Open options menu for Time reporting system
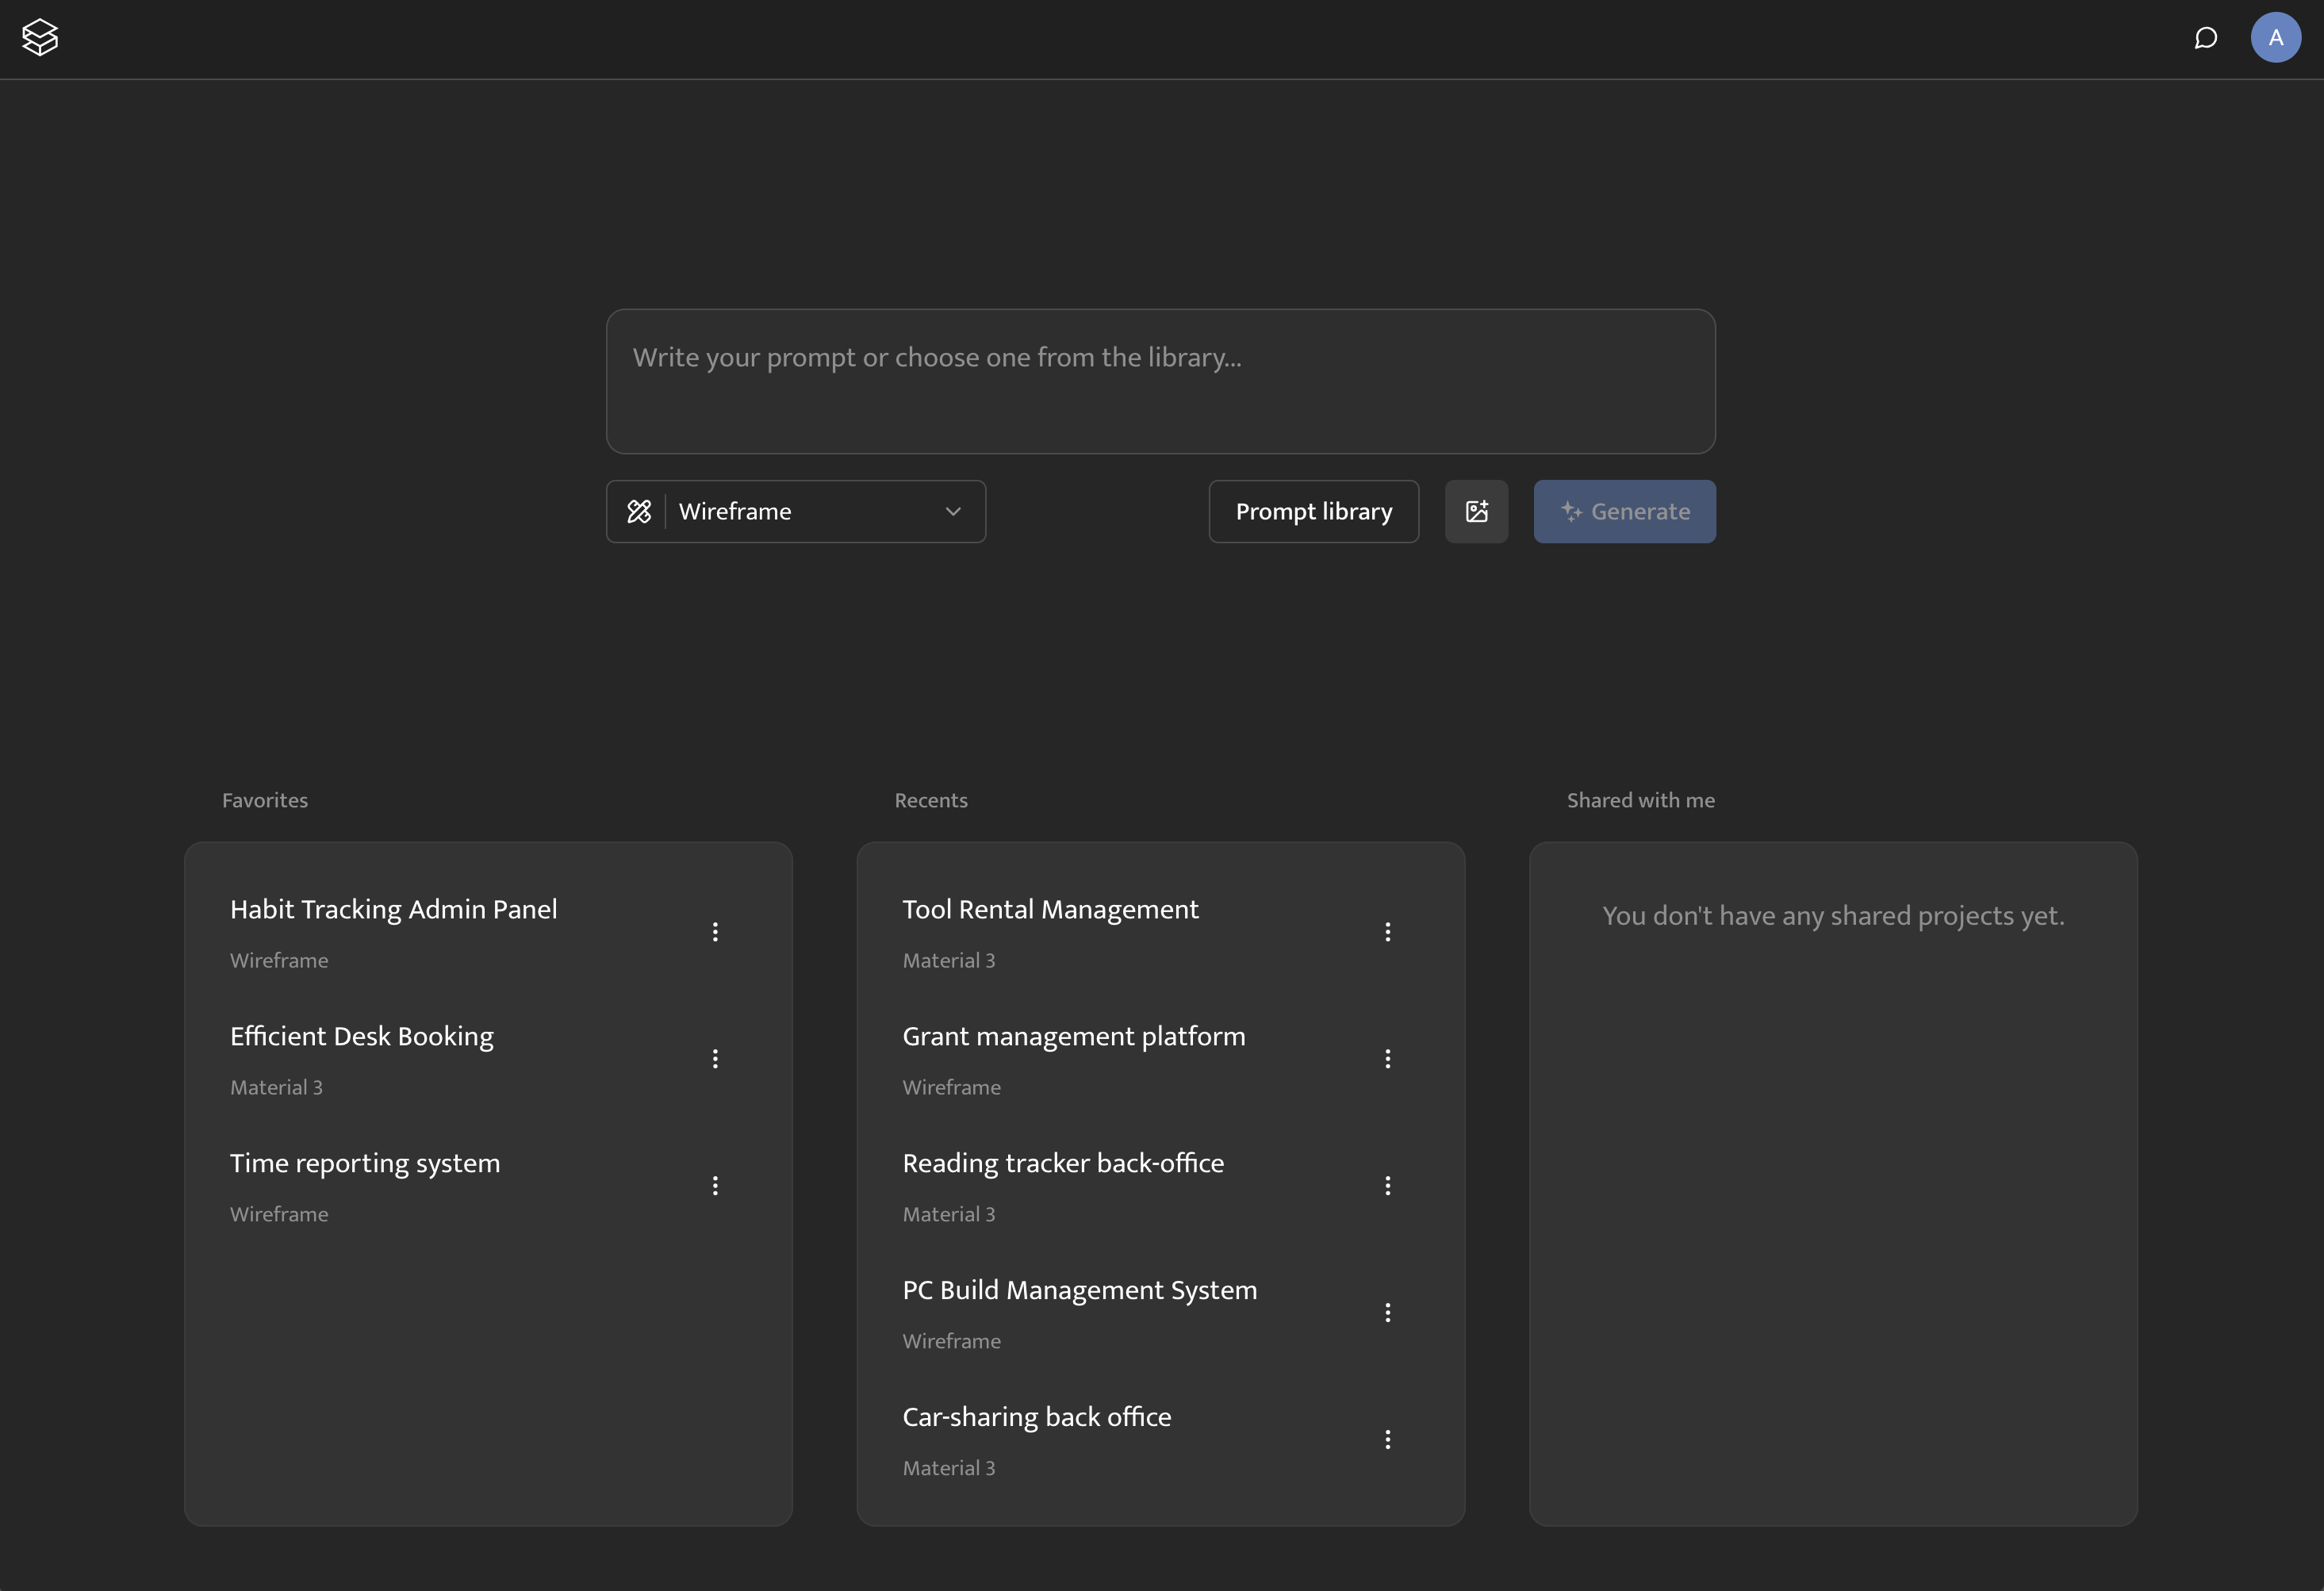Screen dimensions: 2324x1591 click(x=716, y=1185)
